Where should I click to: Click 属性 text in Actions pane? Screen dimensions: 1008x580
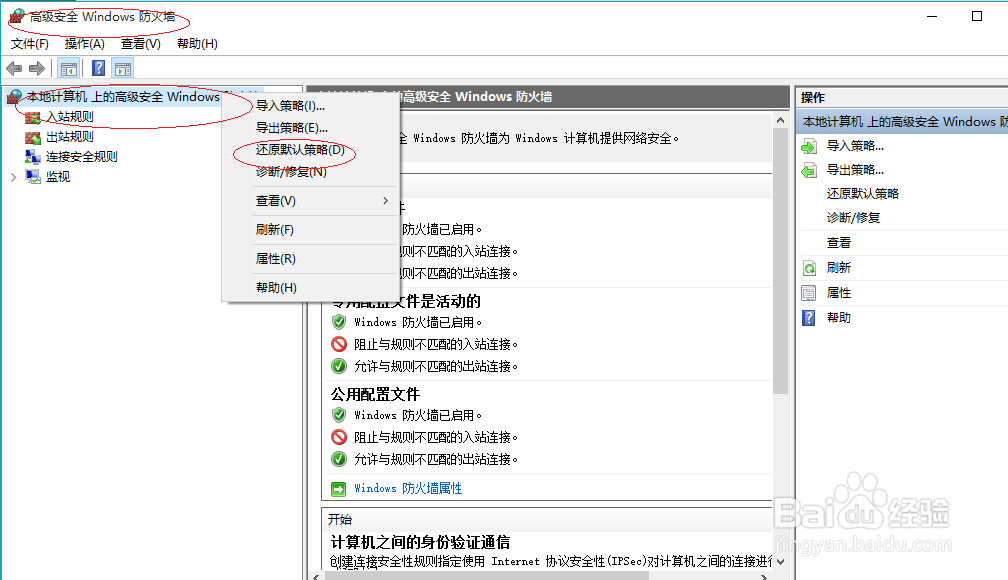coord(838,293)
